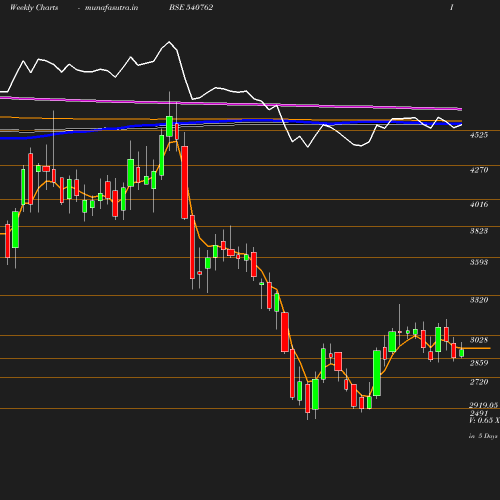The height and width of the screenshot is (500, 500).
Task: Click the lowest red candle near 2491 level
Action: tap(308, 398)
